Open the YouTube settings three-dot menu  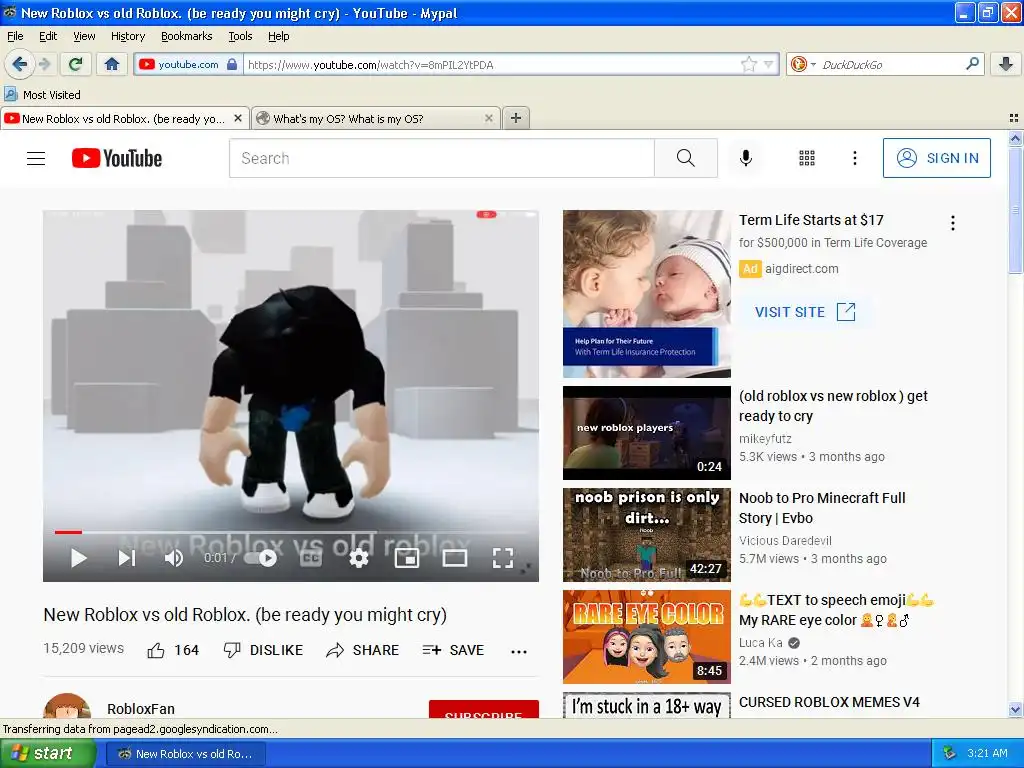(854, 158)
